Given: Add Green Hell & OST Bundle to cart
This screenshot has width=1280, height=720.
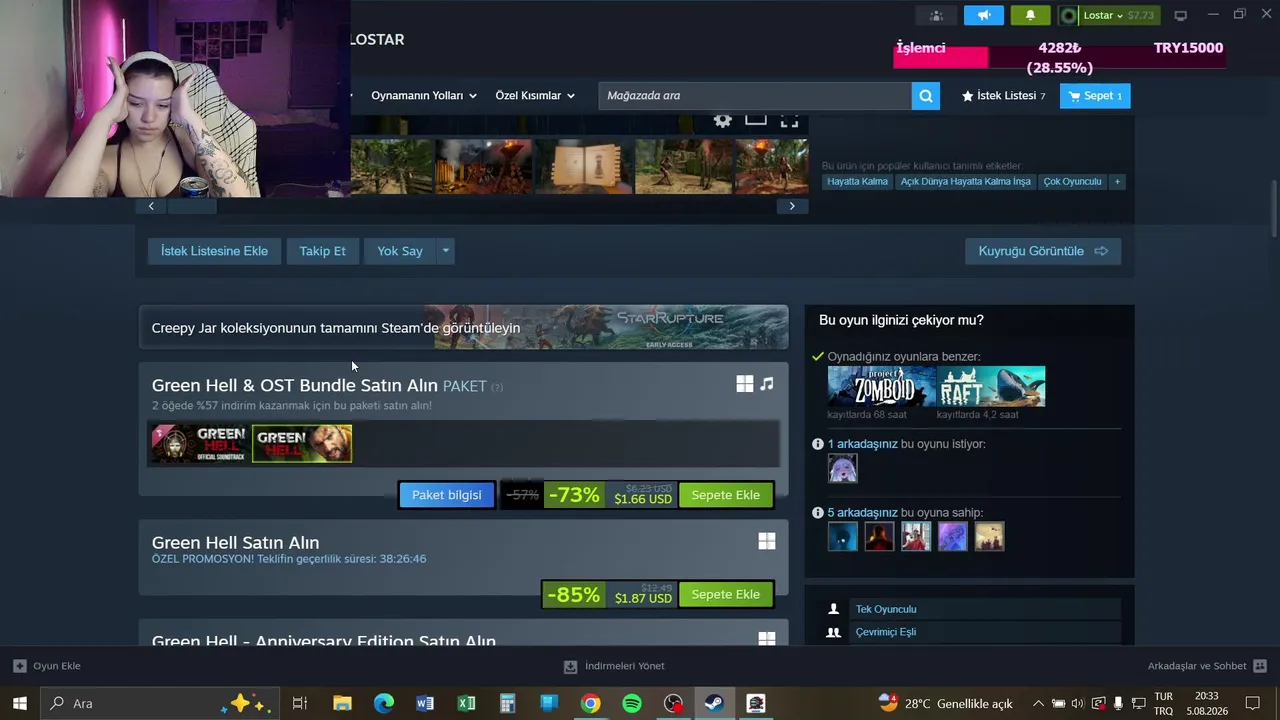Looking at the screenshot, I should [726, 495].
